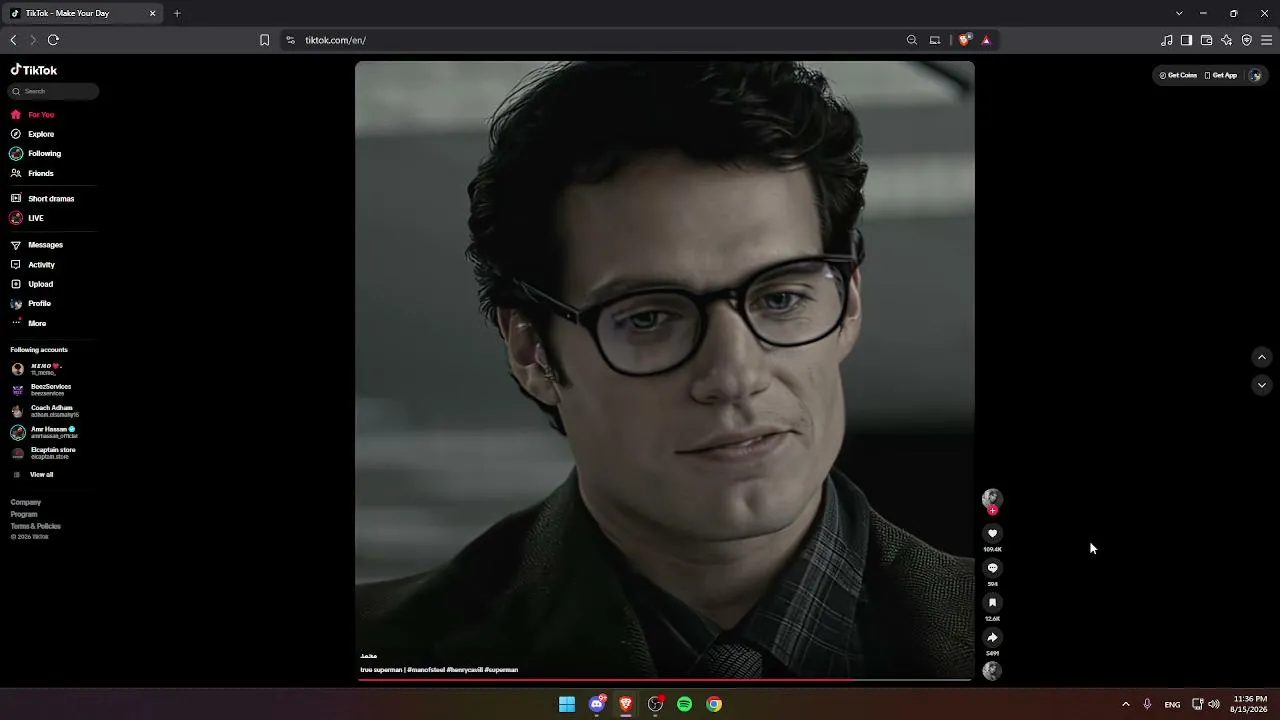Toggle the browser sidebar panel

tap(1186, 40)
